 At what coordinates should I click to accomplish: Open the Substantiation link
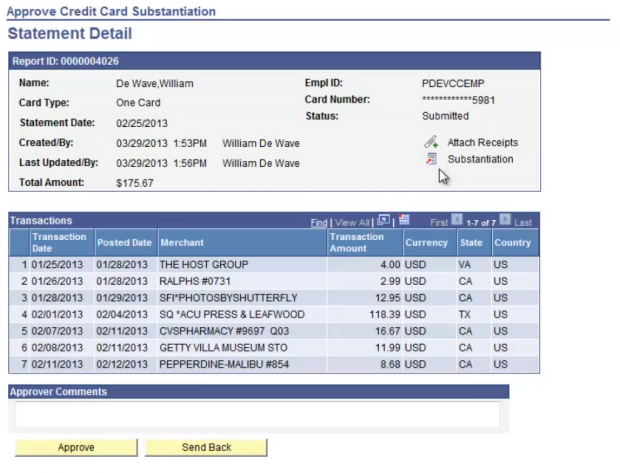click(480, 160)
